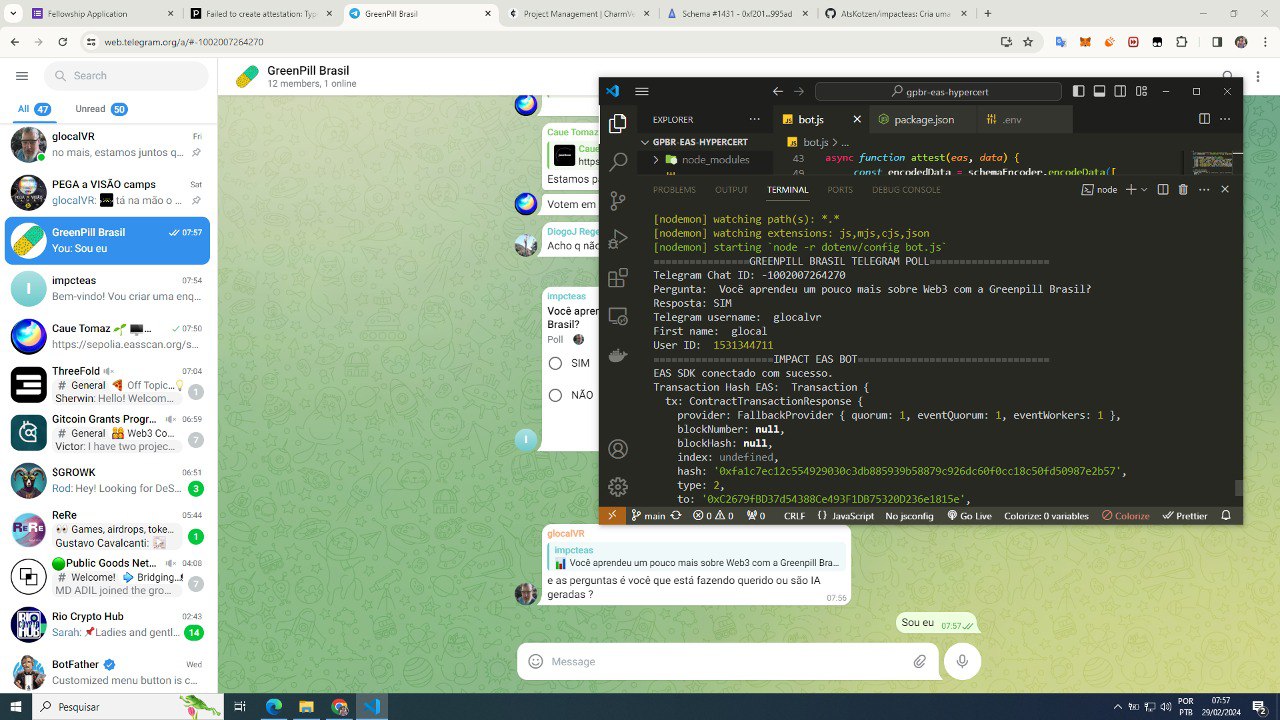
Task: Open Telegram hamburger menu
Action: point(22,76)
